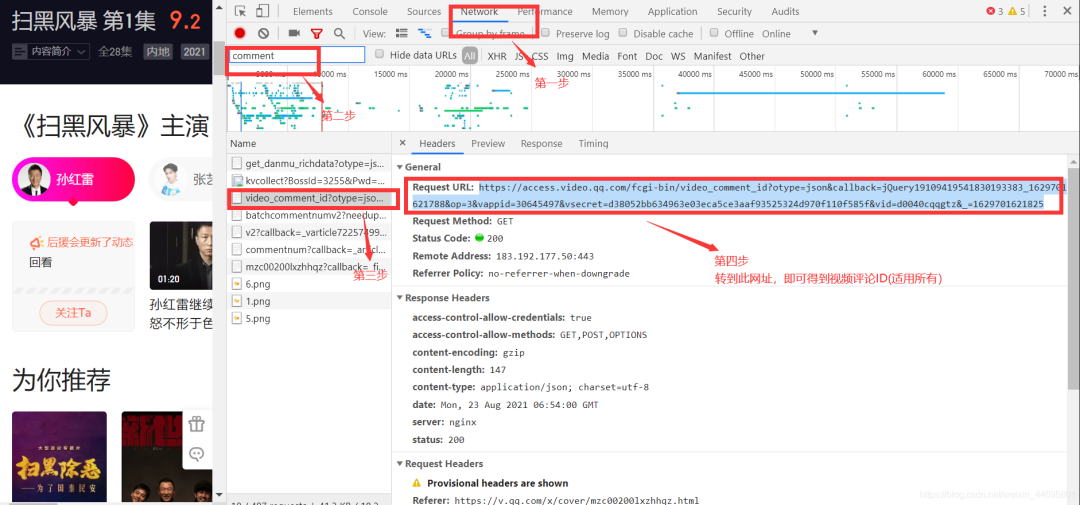The image size is (1080, 505).
Task: Open the Memory tab
Action: (610, 11)
